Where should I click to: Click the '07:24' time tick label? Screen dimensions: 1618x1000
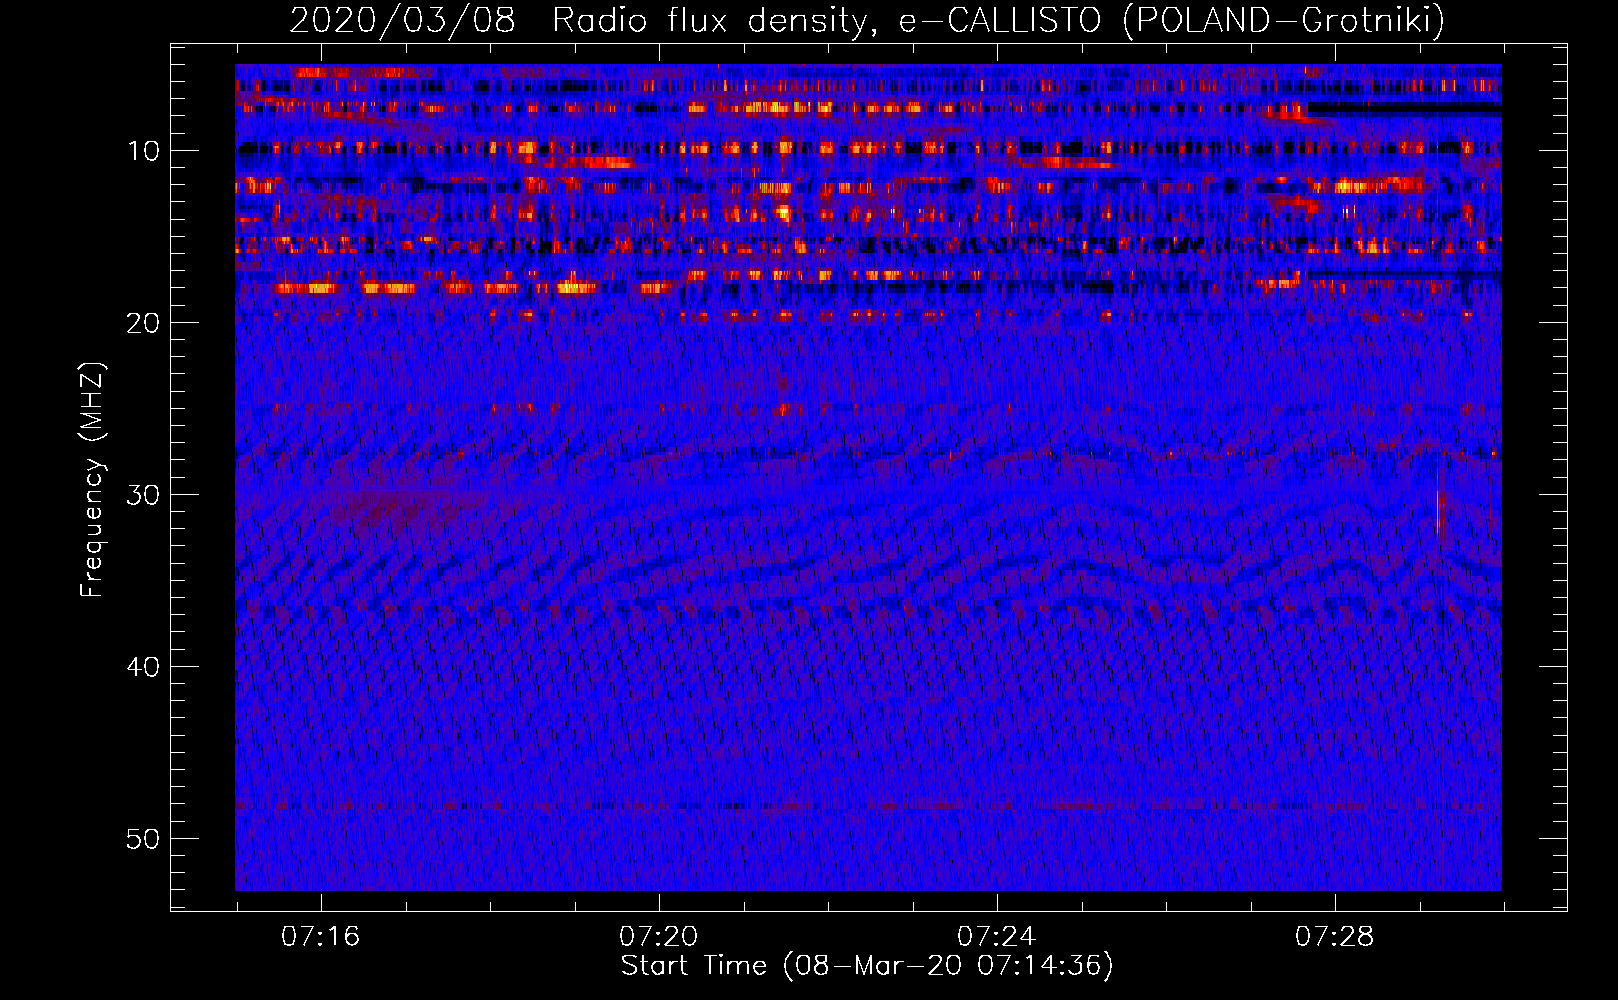pyautogui.click(x=996, y=937)
